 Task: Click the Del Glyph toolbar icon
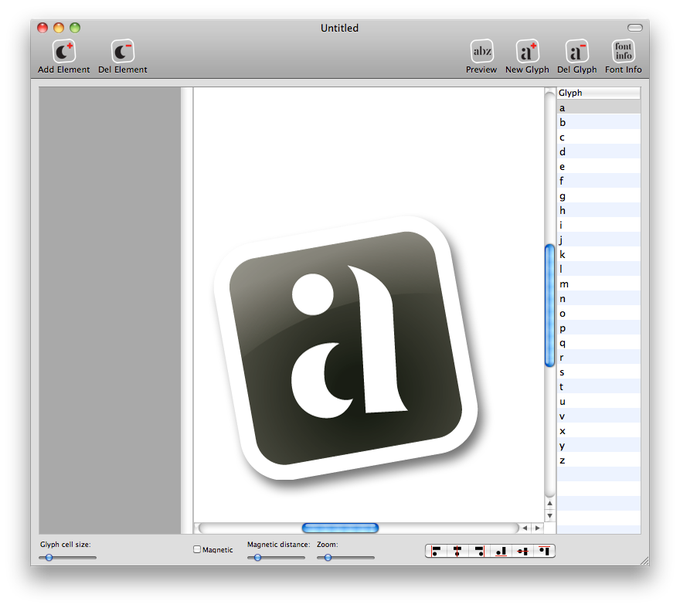pos(577,52)
